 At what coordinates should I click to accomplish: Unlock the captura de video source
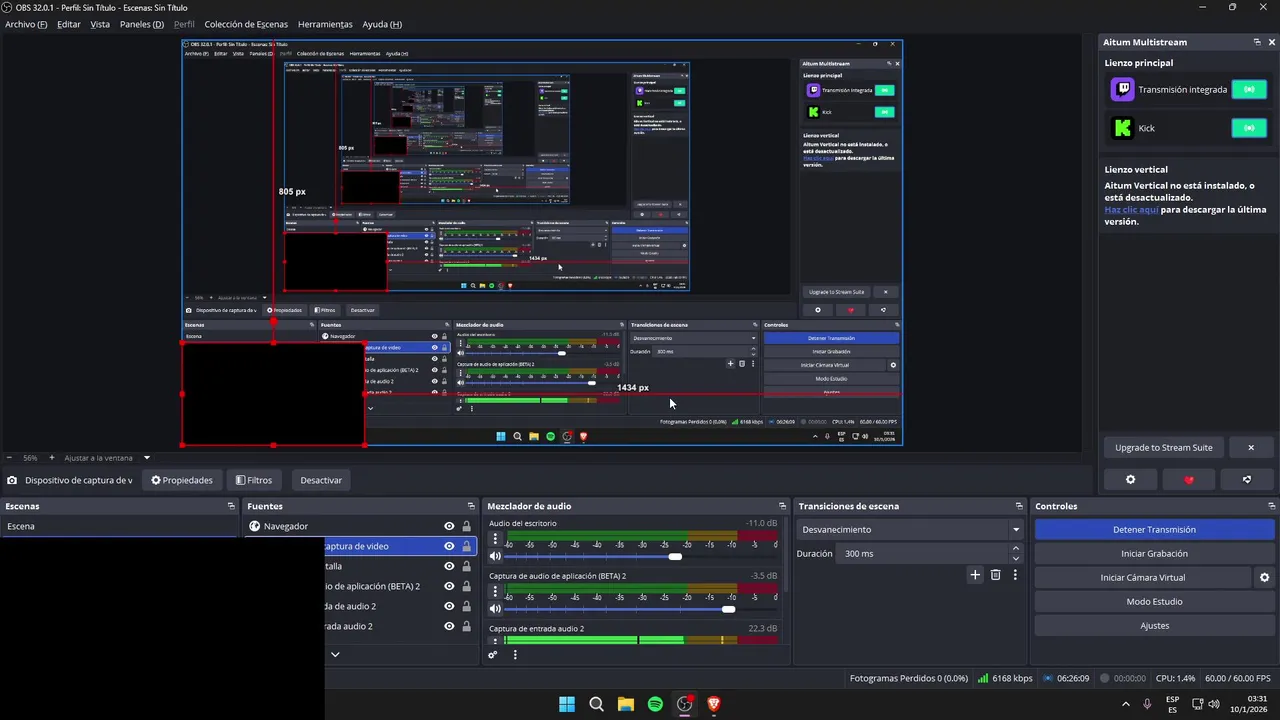[466, 546]
